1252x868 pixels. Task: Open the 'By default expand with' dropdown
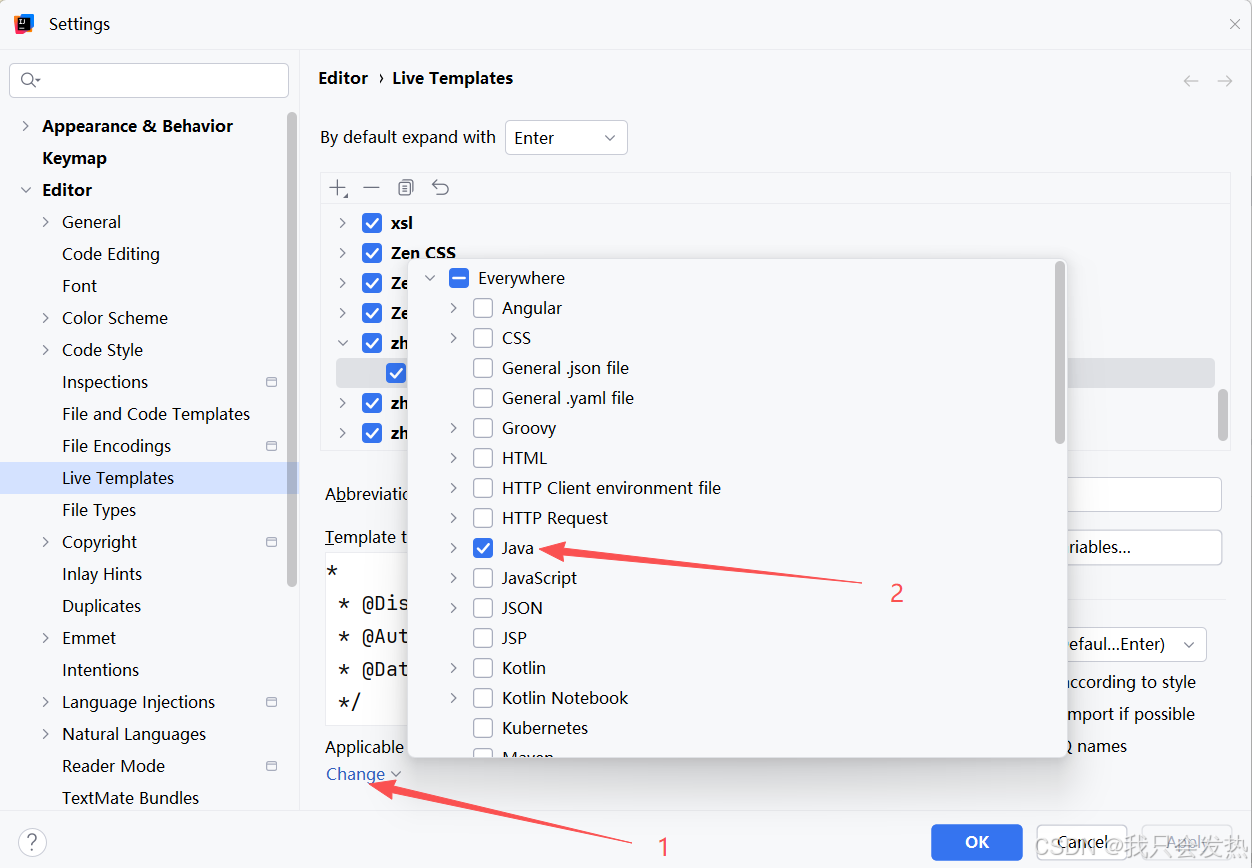click(566, 138)
